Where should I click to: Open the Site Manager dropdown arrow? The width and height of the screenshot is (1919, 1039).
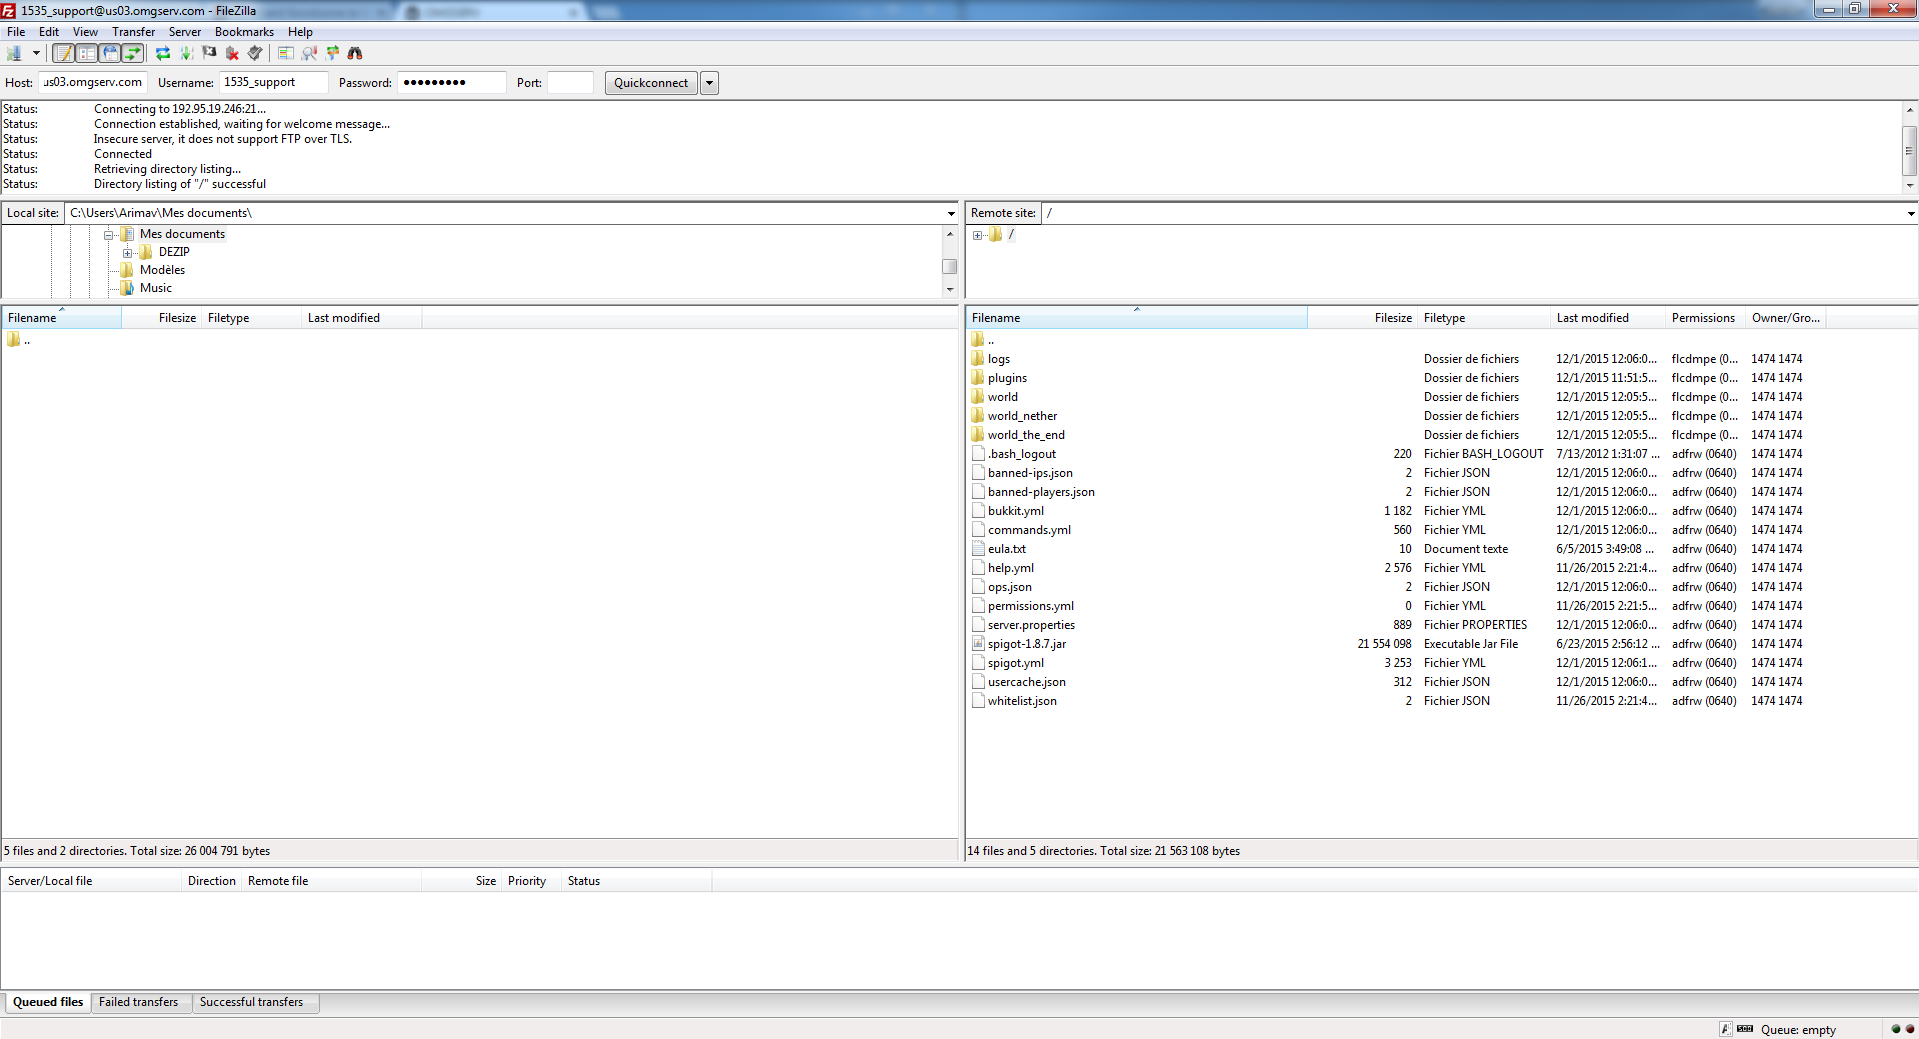36,53
